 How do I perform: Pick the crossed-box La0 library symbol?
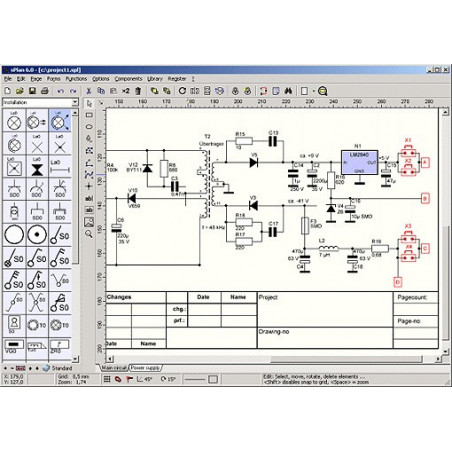click(14, 167)
